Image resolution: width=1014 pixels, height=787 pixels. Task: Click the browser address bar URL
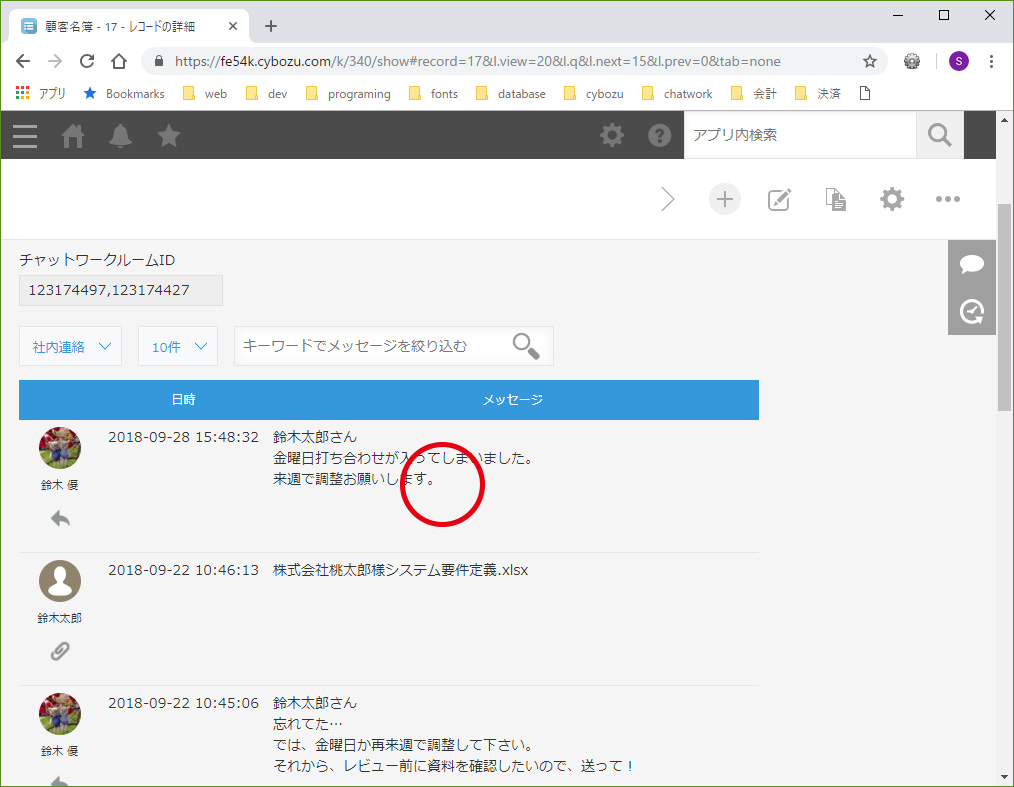coord(477,61)
